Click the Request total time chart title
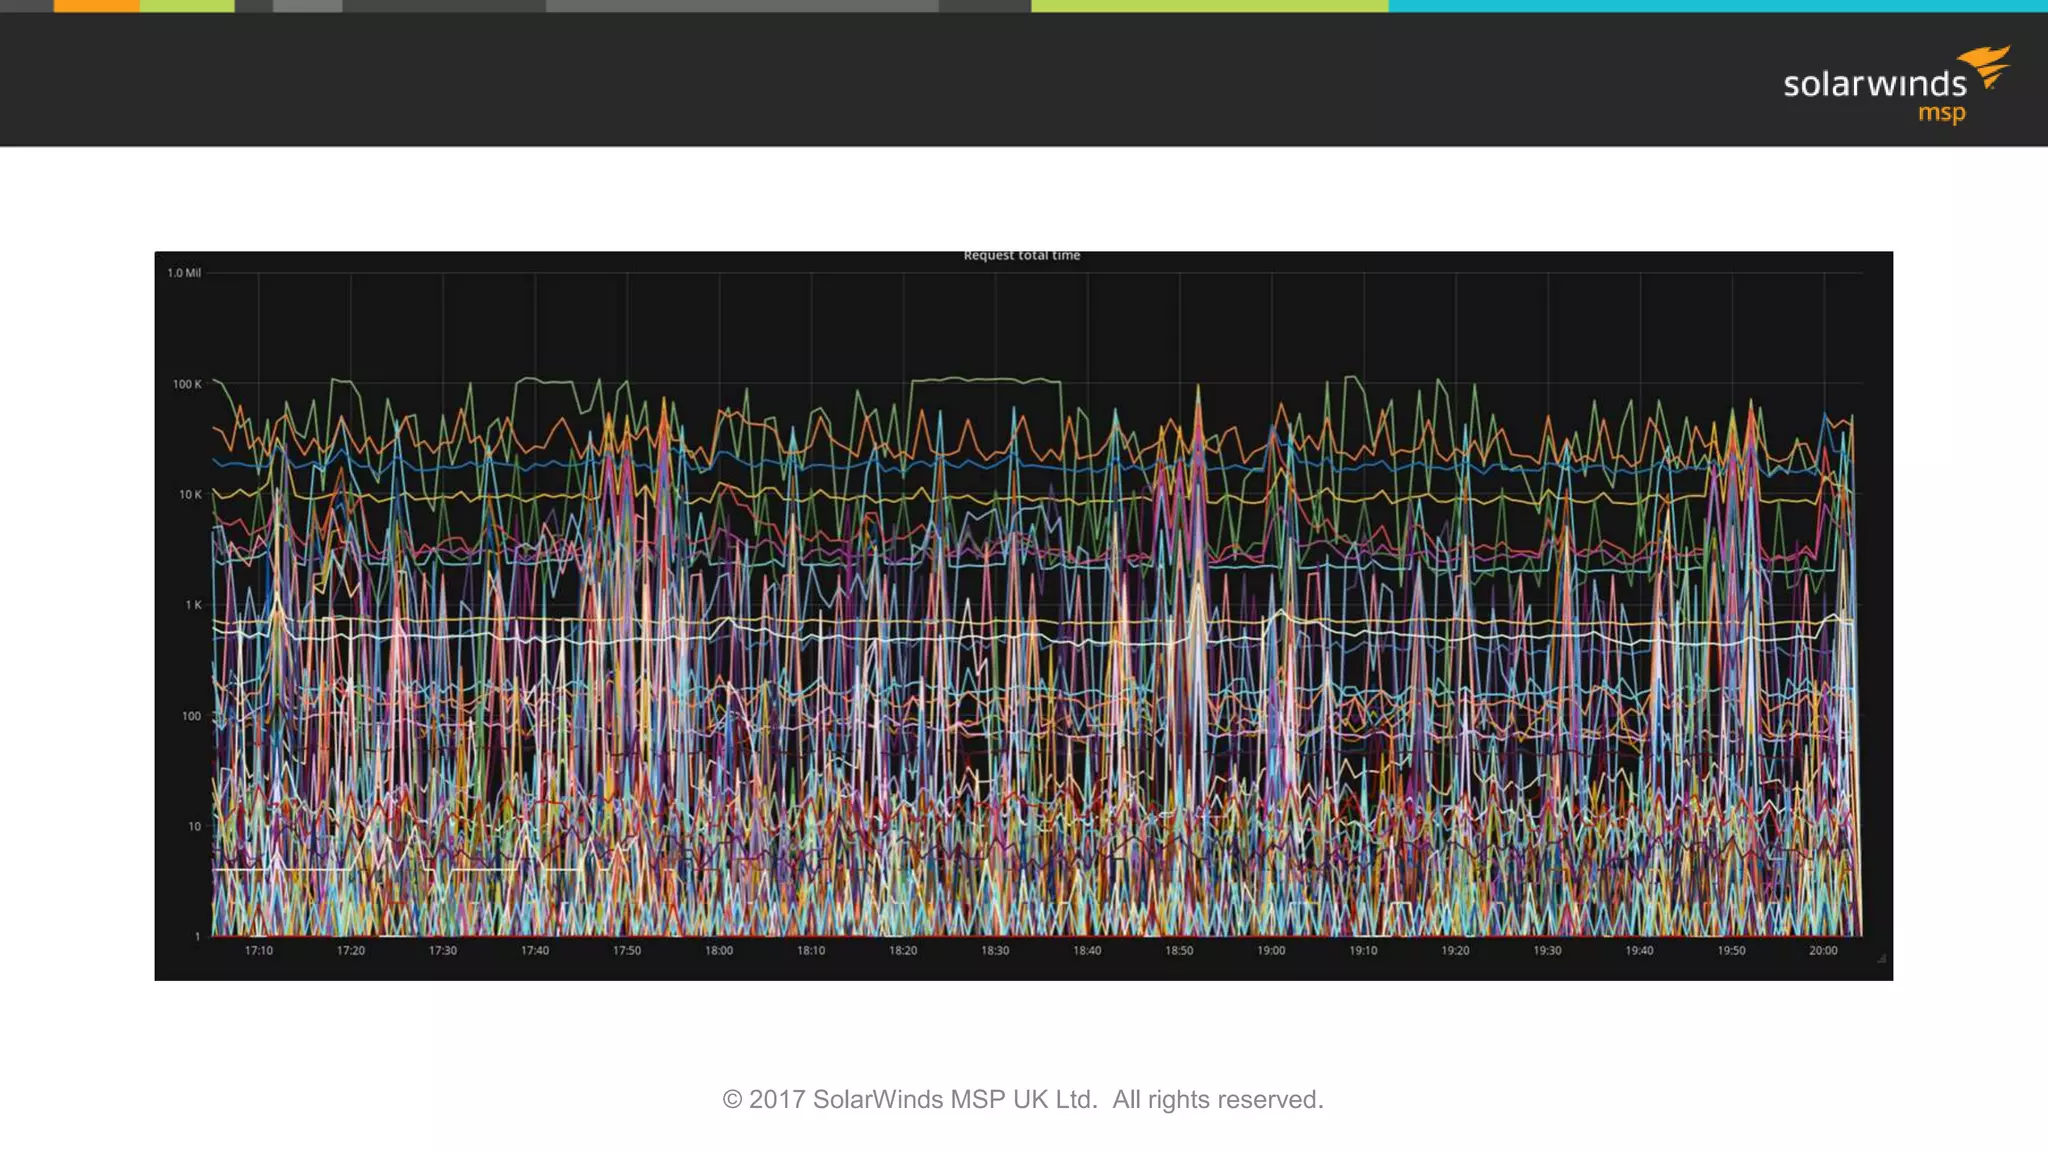The image size is (2048, 1152). tap(1021, 256)
